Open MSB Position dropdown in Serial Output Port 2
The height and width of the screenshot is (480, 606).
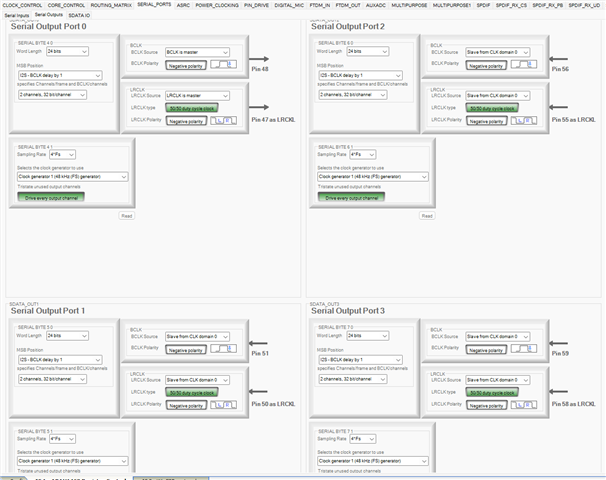[360, 75]
